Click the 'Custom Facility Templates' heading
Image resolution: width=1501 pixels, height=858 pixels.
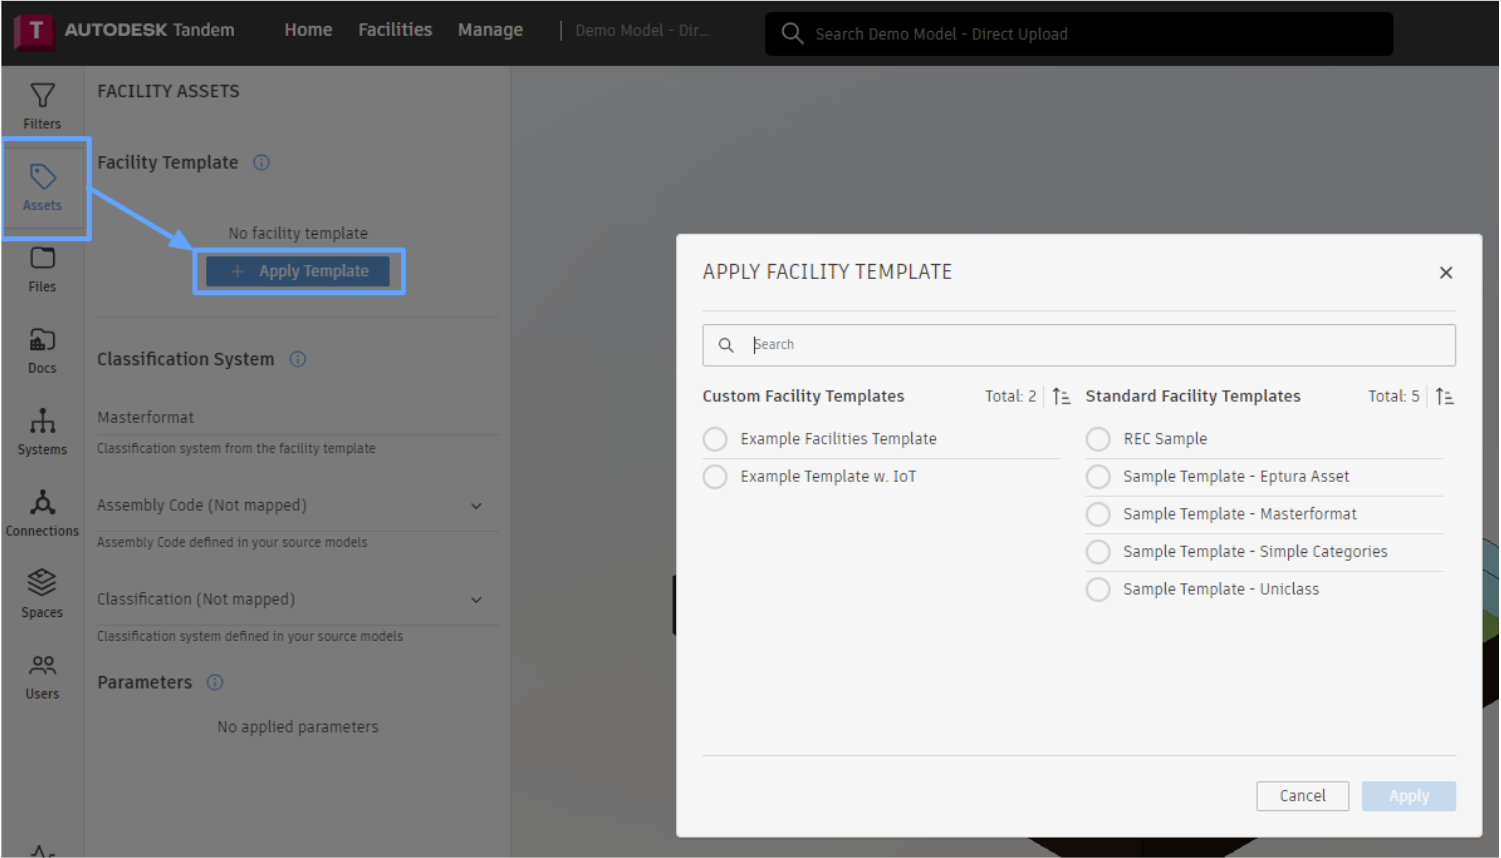(803, 396)
